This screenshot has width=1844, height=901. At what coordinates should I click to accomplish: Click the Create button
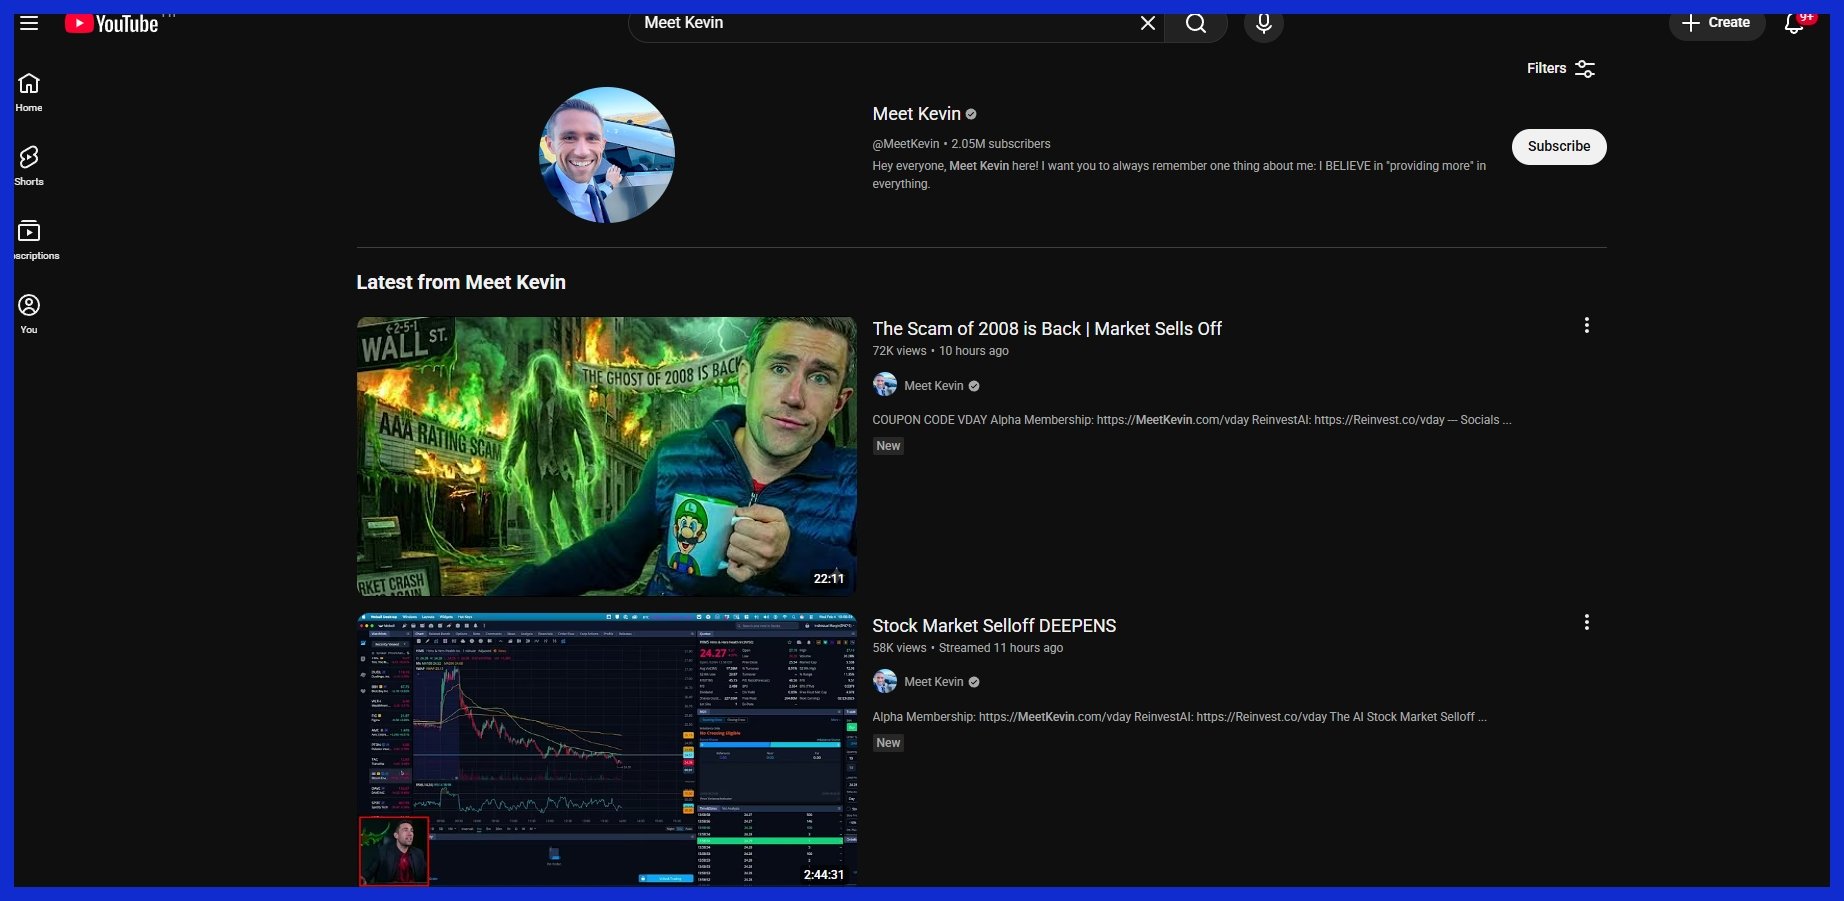click(x=1717, y=22)
